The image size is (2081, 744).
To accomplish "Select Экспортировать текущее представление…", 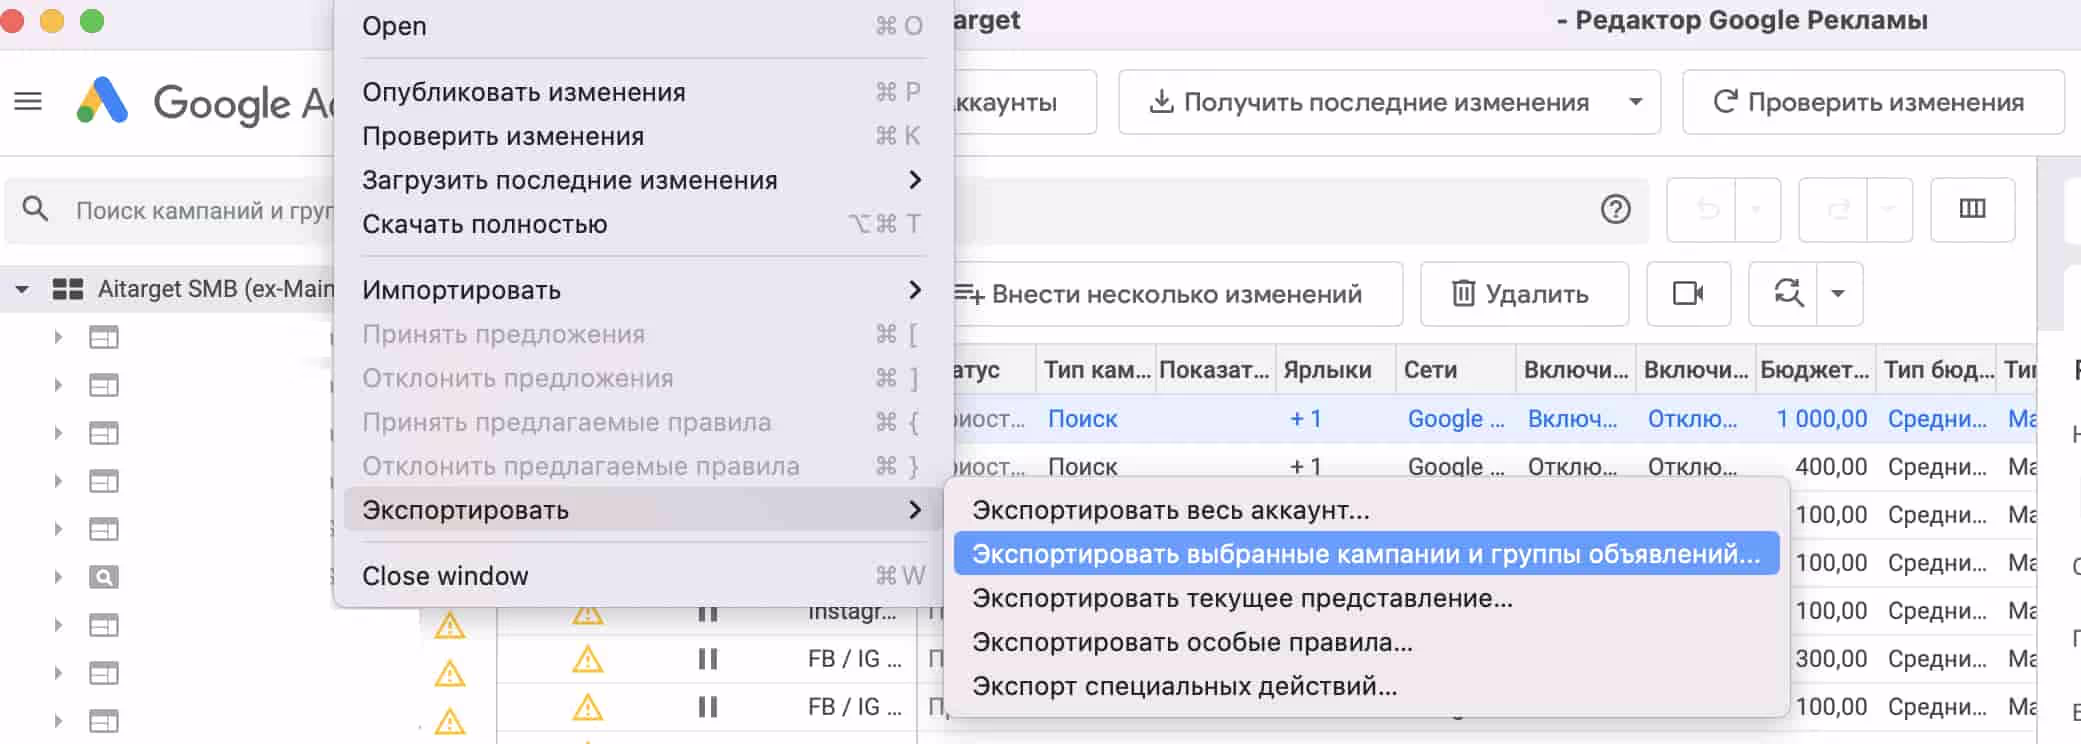I will (x=1366, y=598).
